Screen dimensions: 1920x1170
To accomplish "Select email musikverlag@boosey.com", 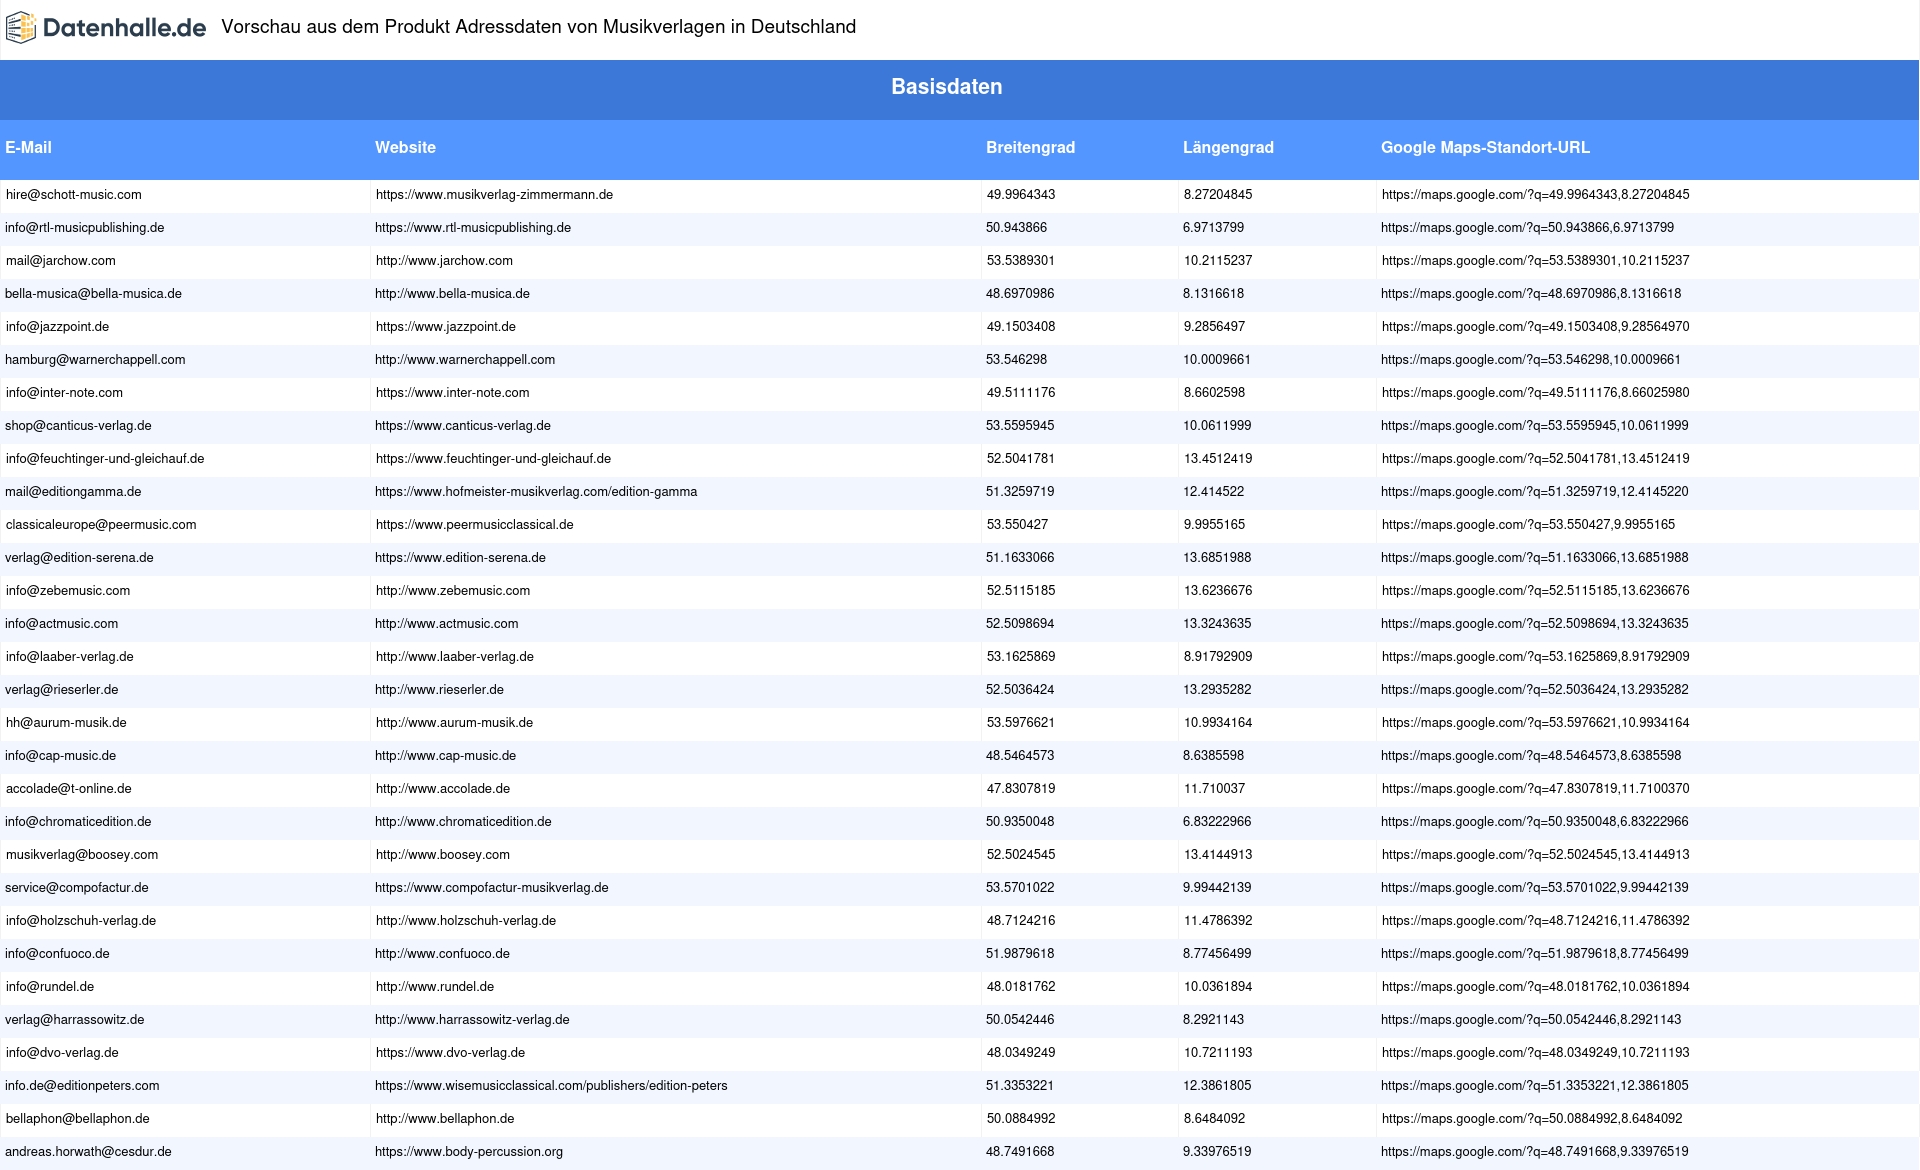I will [x=82, y=855].
